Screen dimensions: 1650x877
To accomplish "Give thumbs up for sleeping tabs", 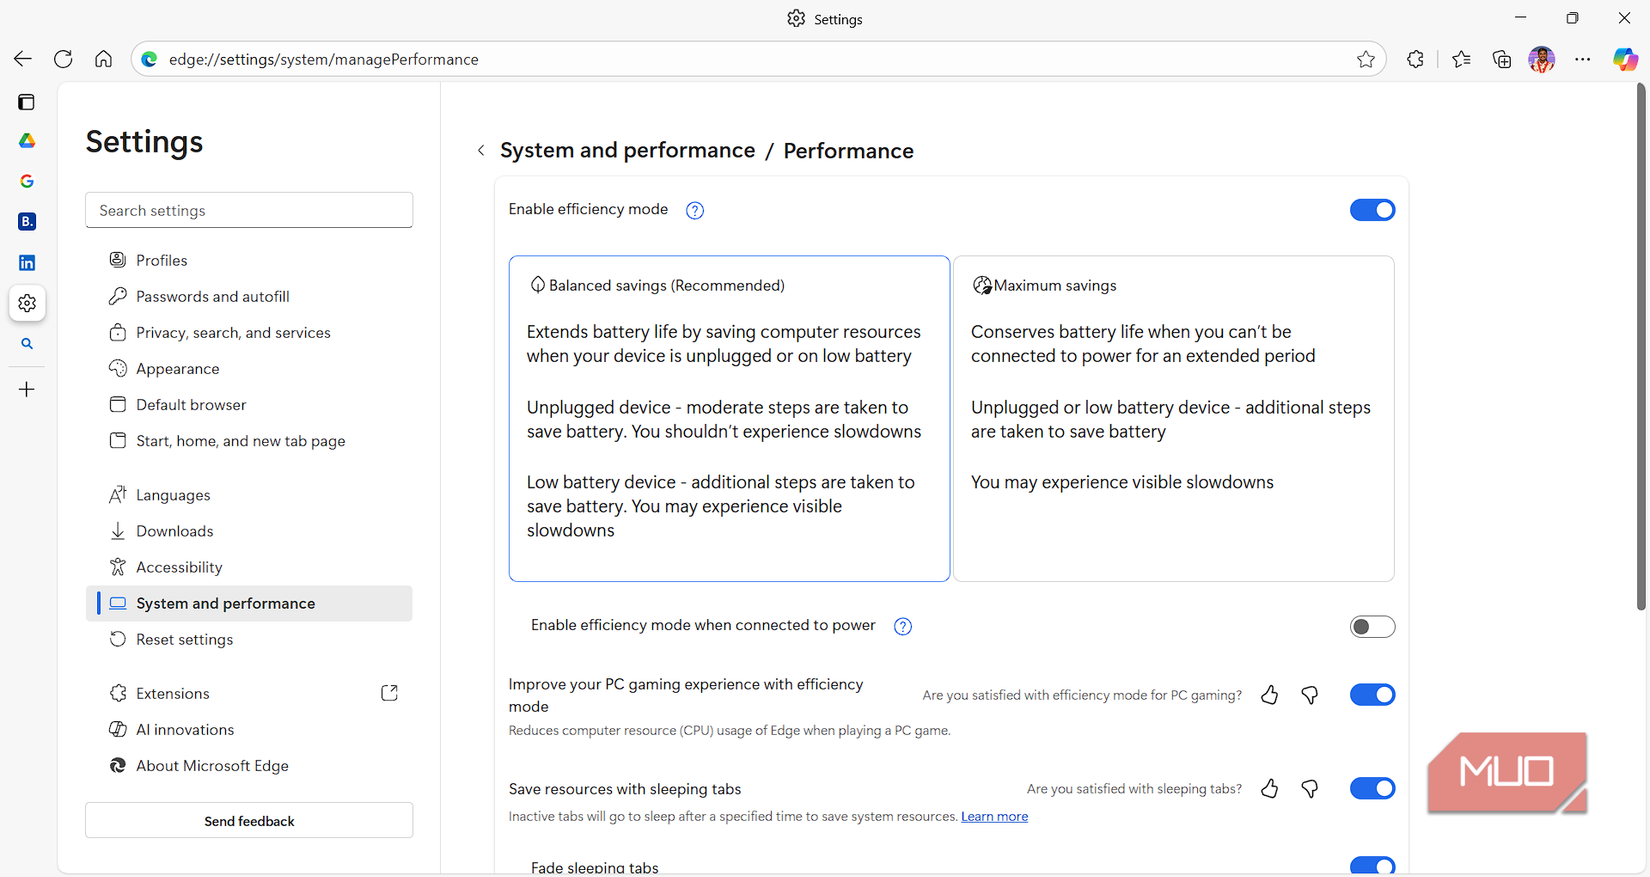I will (1269, 789).
